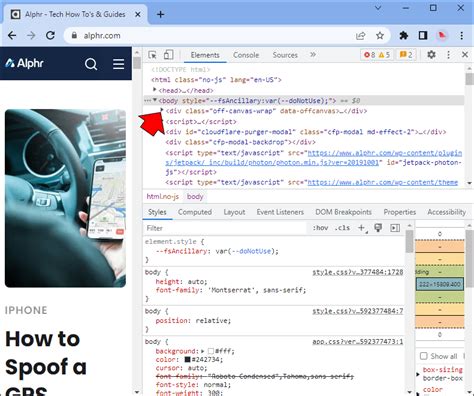This screenshot has height=396, width=474.
Task: Click the browser back arrow
Action: click(12, 35)
